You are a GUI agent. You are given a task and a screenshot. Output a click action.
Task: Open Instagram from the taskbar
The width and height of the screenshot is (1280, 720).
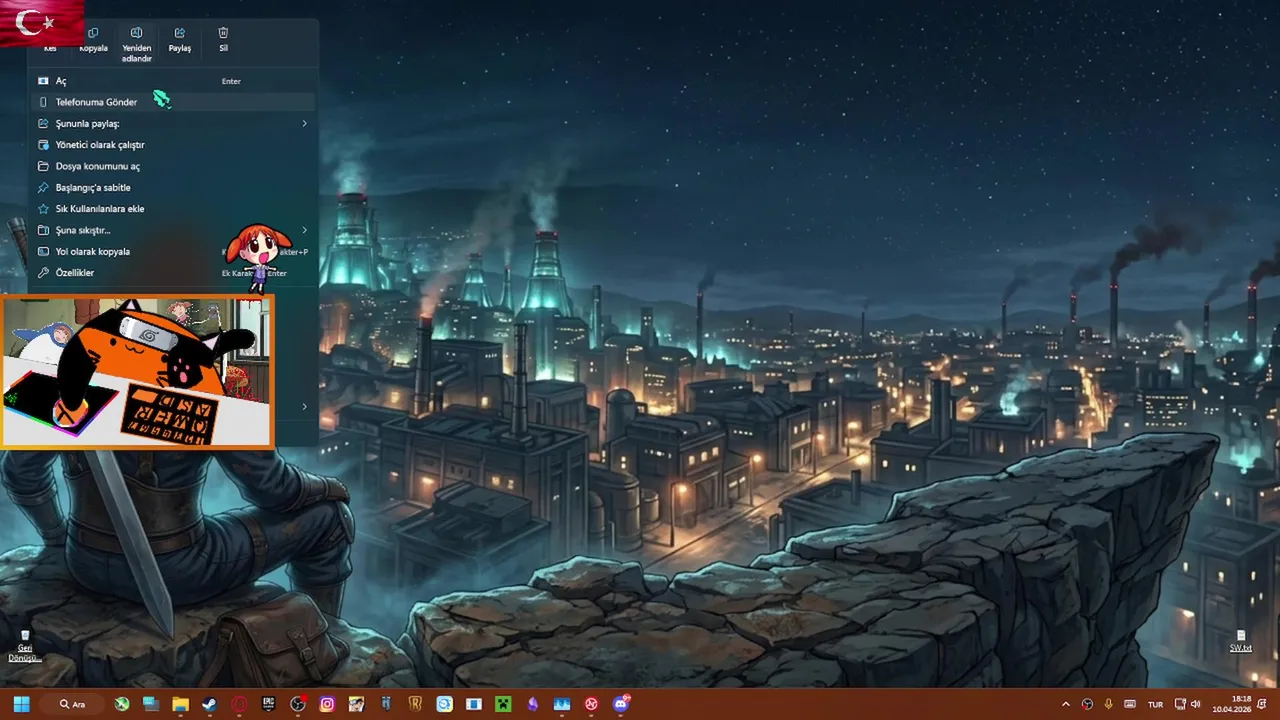[x=327, y=704]
